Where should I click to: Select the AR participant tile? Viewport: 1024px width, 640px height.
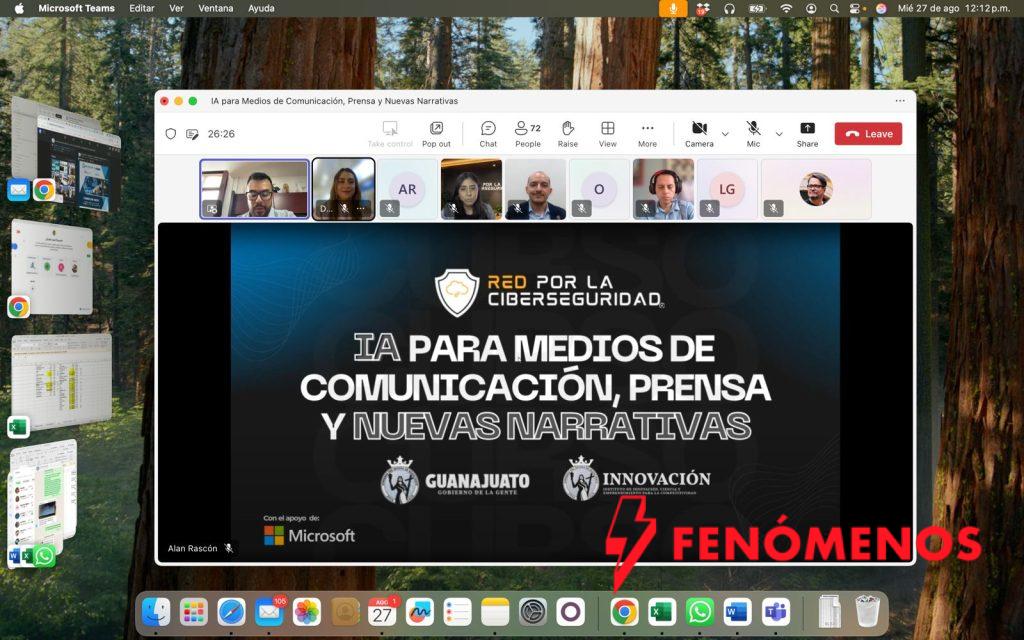407,189
